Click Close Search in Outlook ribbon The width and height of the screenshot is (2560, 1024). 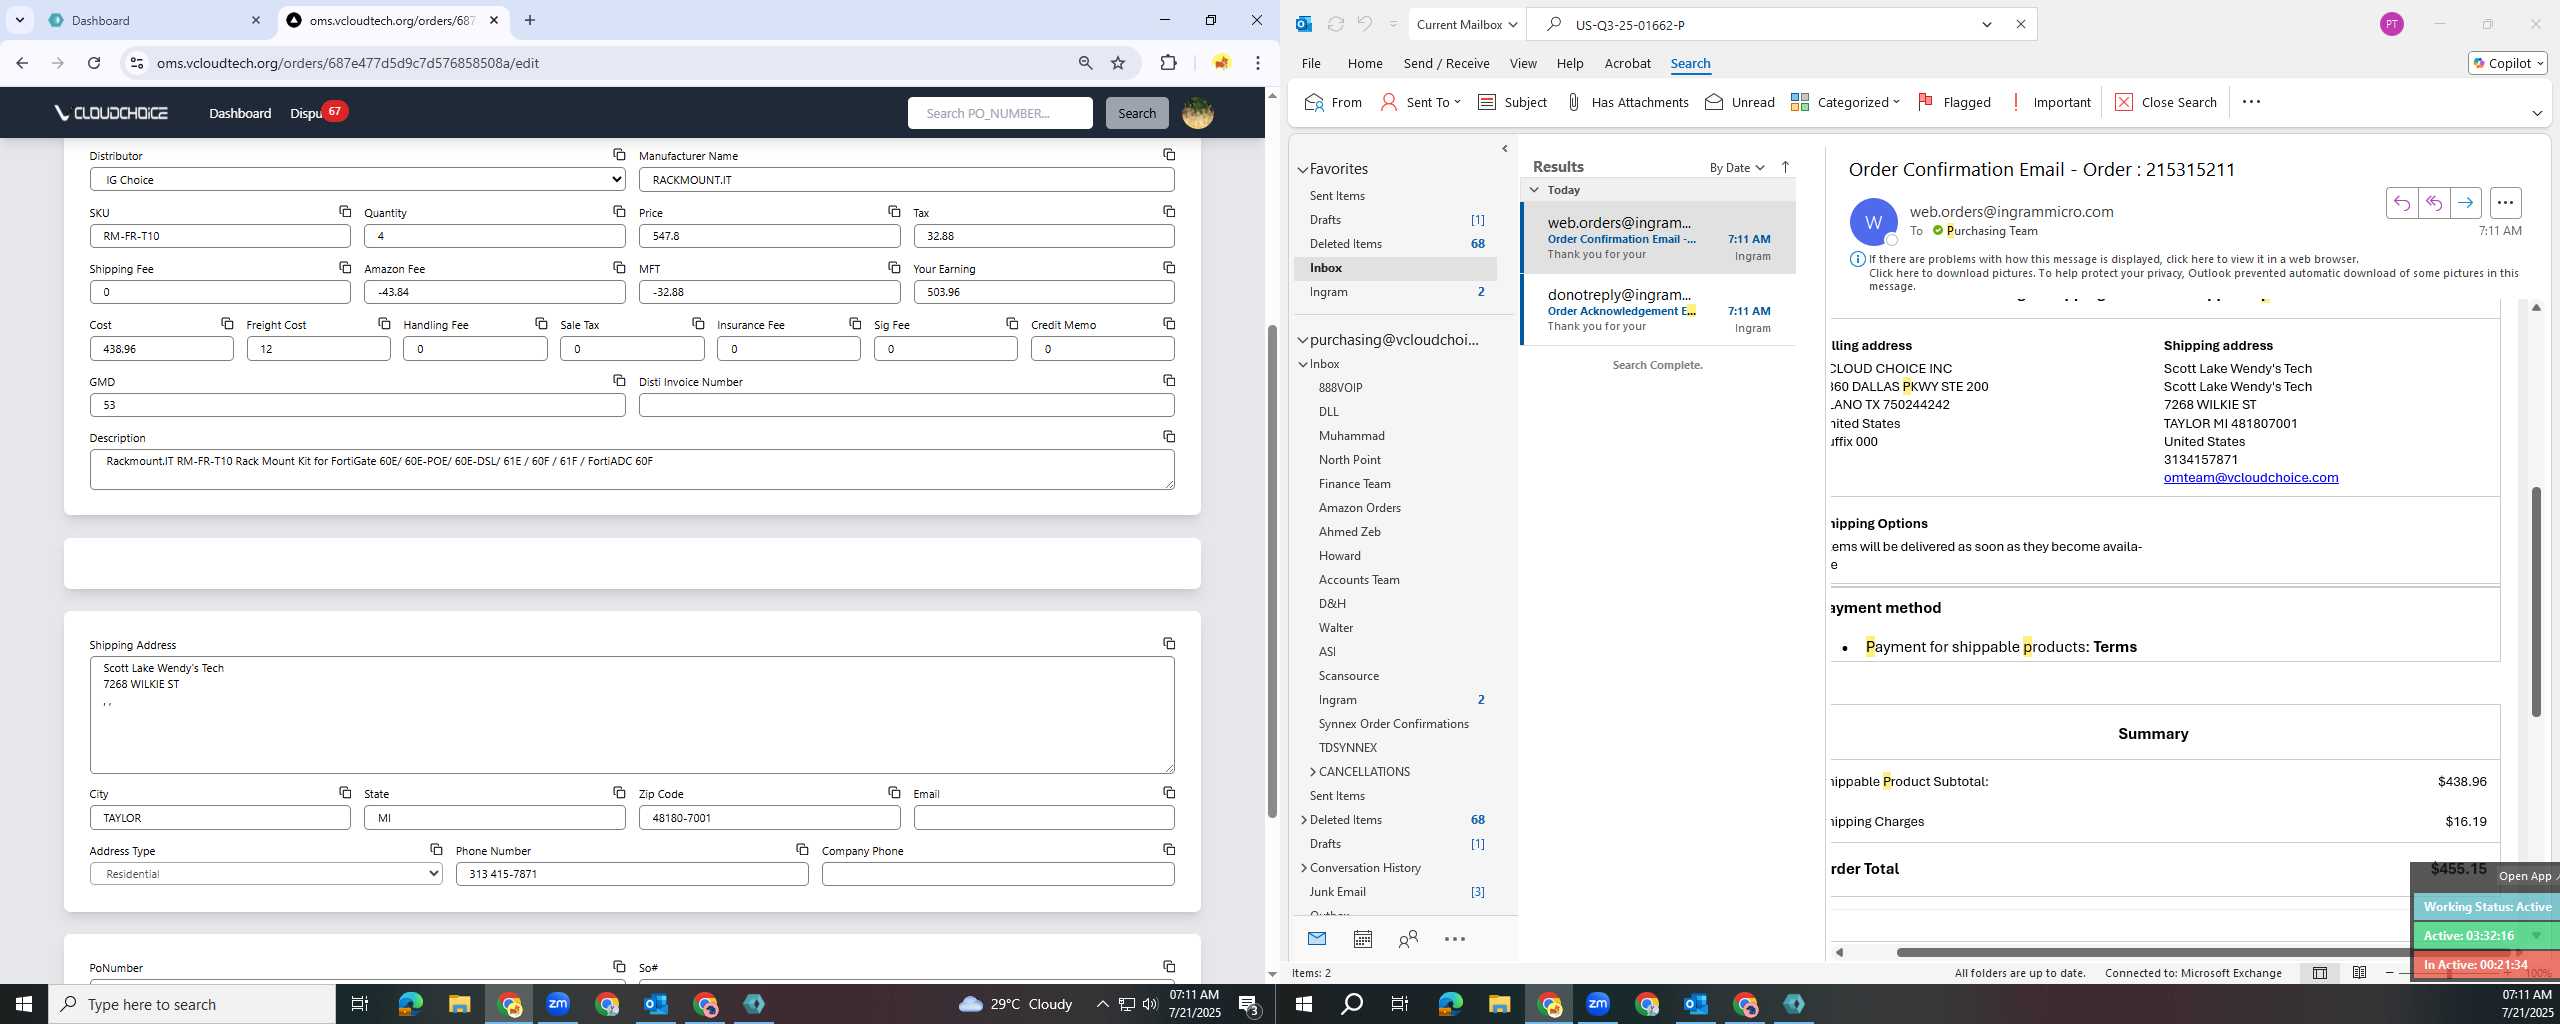pyautogui.click(x=2166, y=102)
